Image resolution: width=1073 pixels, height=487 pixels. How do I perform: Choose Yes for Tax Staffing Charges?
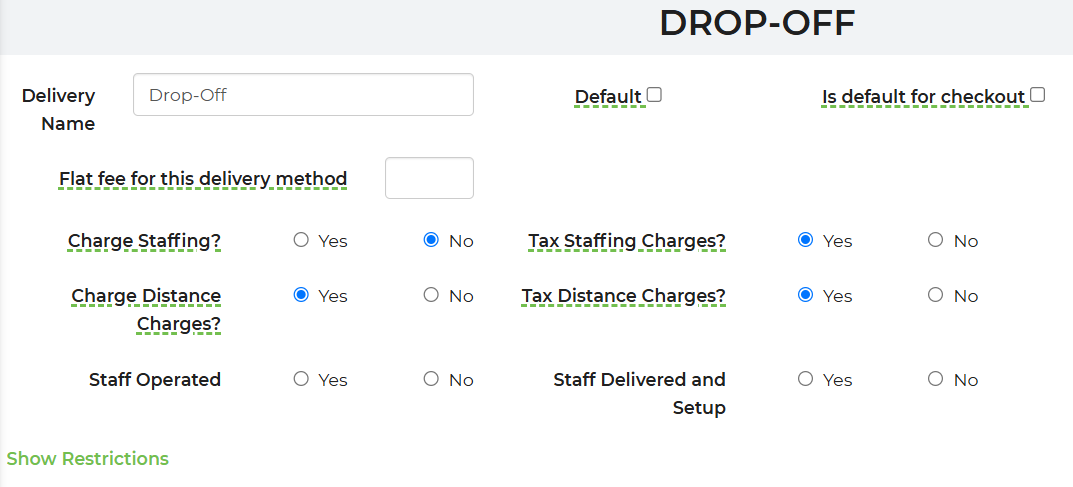click(x=805, y=240)
